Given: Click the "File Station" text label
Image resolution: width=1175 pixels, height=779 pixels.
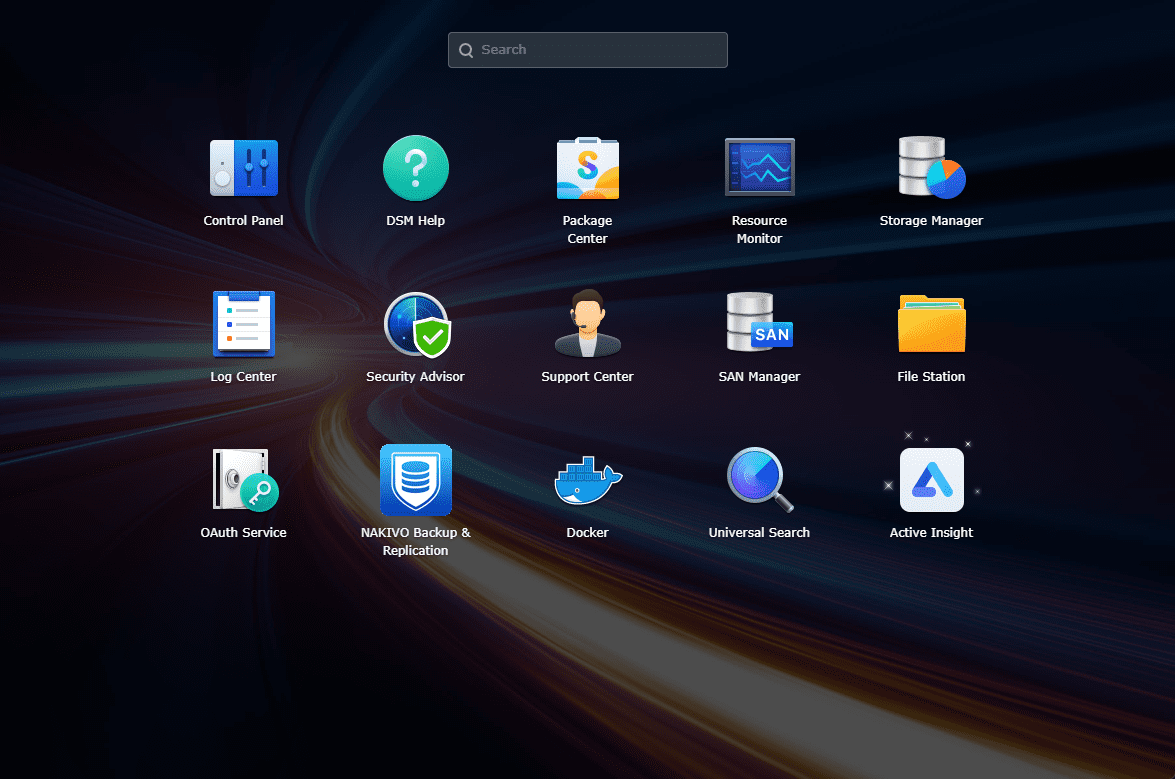Looking at the screenshot, I should pos(931,377).
